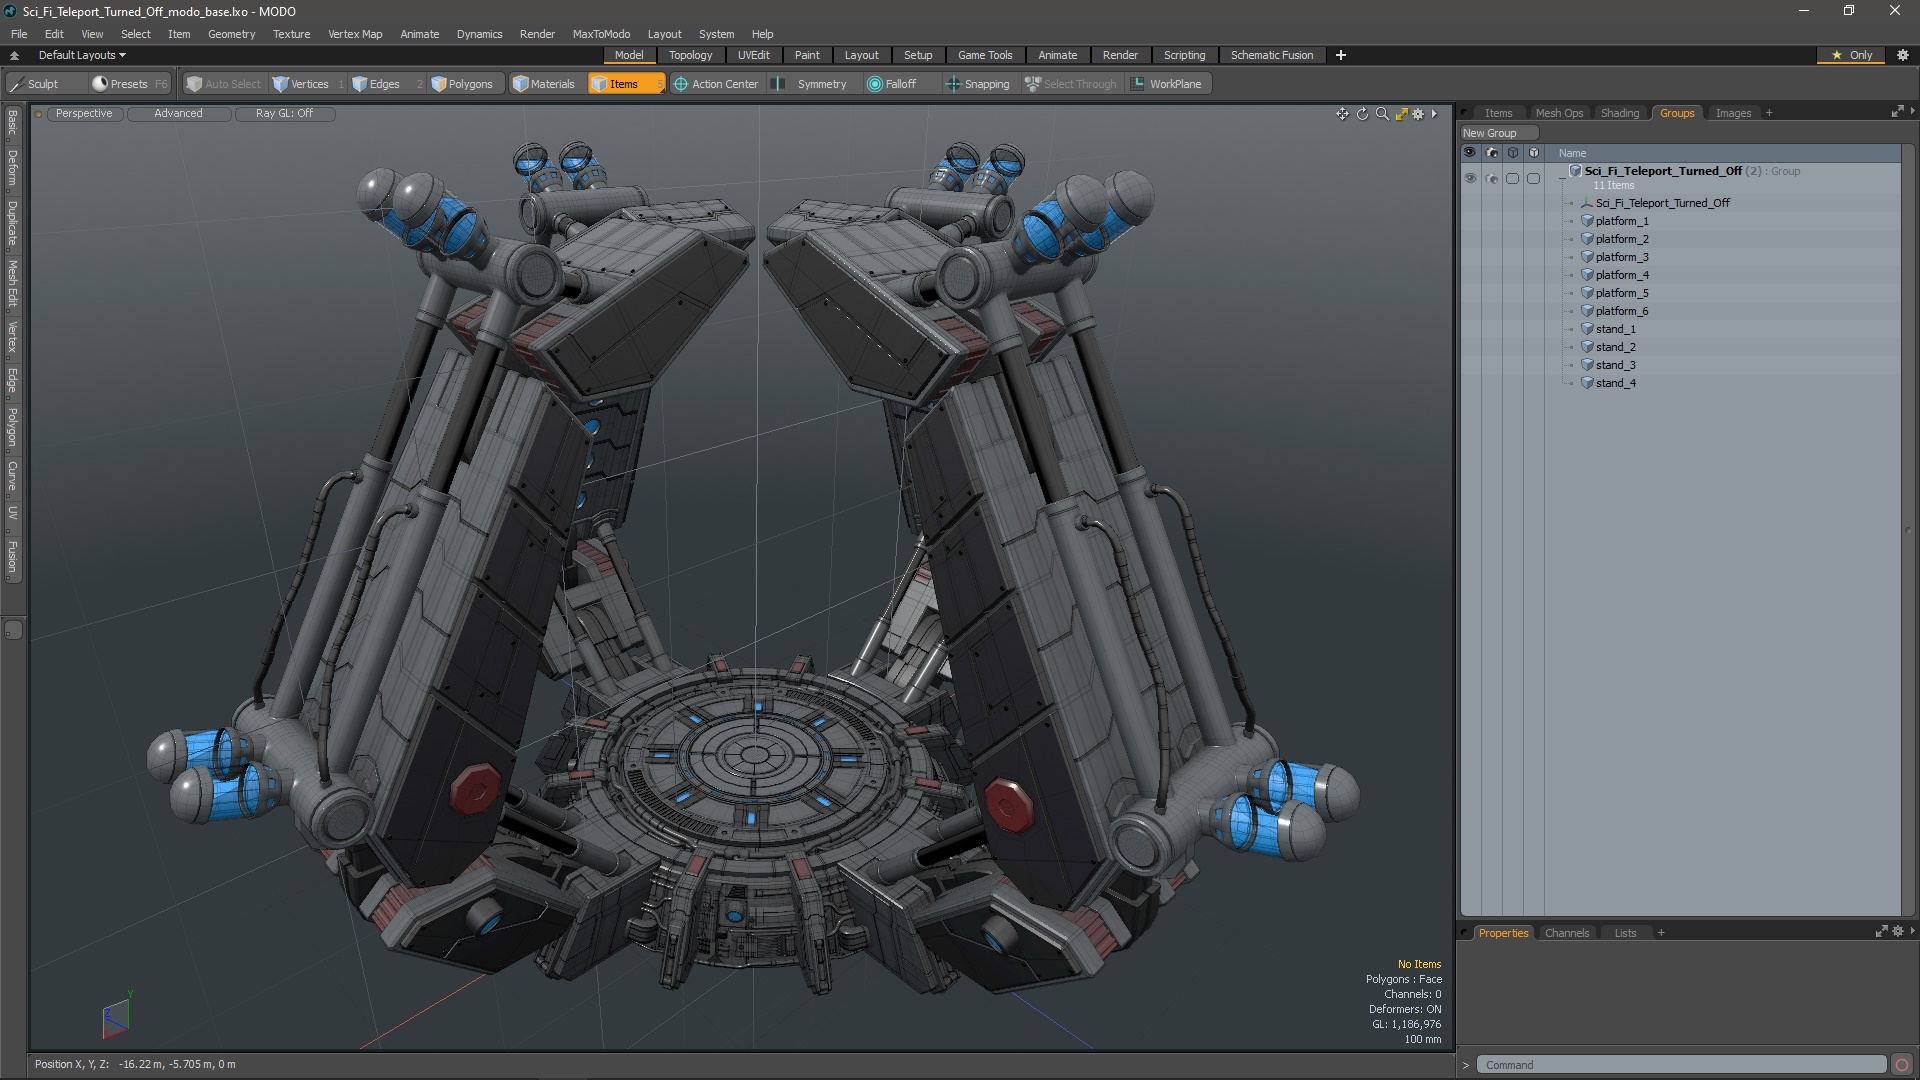This screenshot has width=1920, height=1080.
Task: Click the New Group button
Action: click(x=1490, y=133)
